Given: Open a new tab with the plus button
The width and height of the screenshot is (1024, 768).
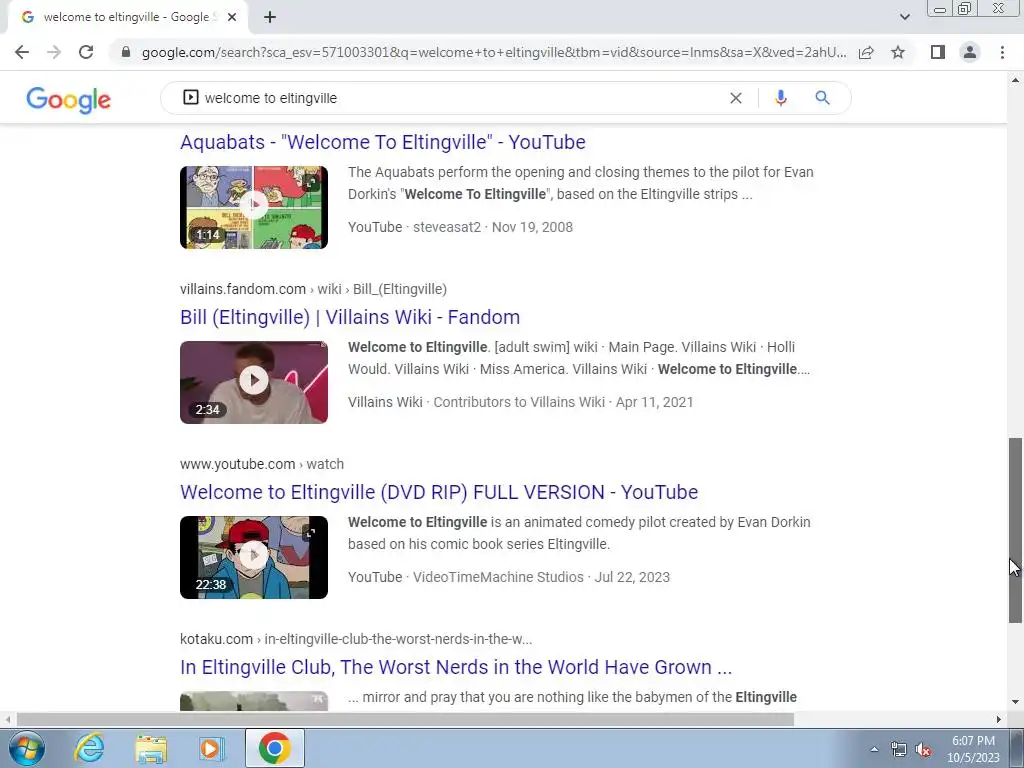Looking at the screenshot, I should point(270,17).
